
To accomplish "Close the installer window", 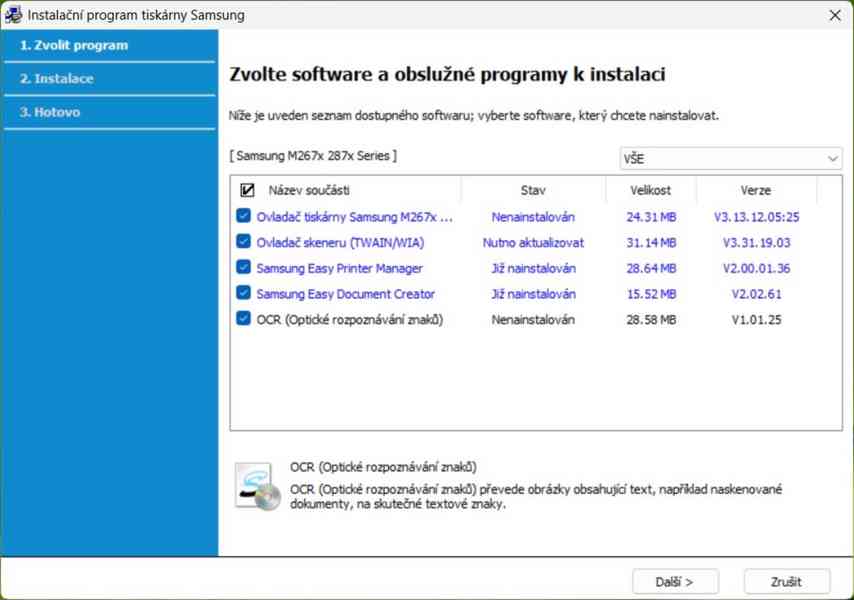I will pyautogui.click(x=835, y=15).
